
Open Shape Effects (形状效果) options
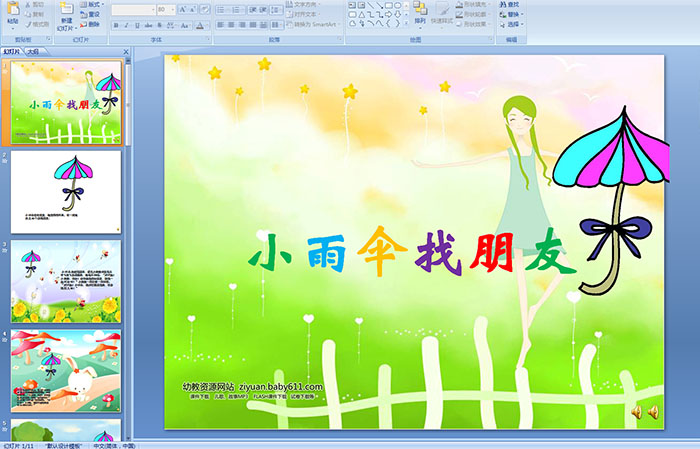pyautogui.click(x=473, y=24)
